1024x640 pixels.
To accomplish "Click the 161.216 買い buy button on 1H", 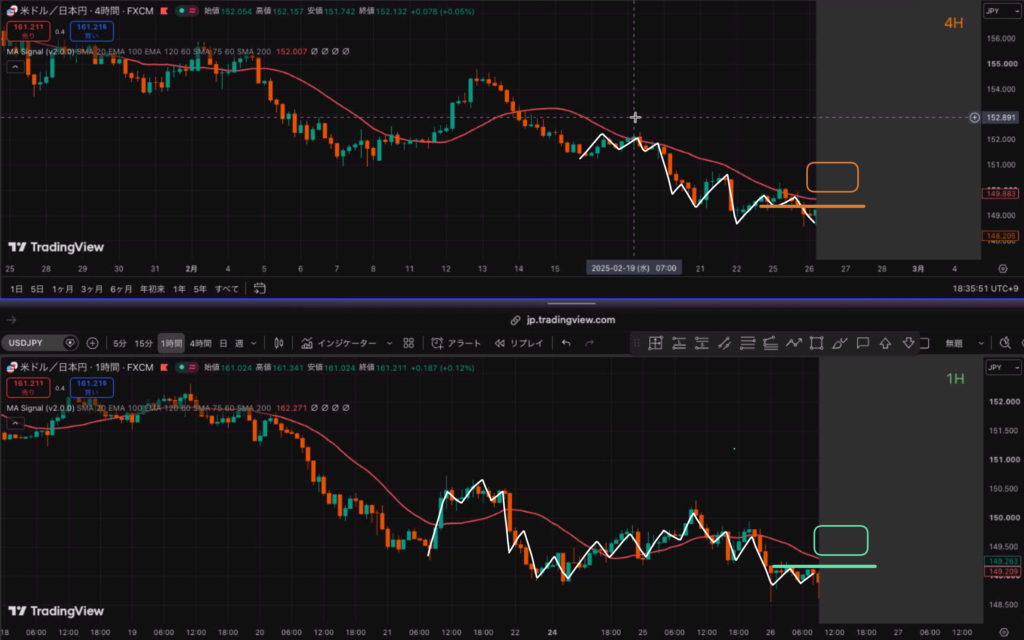I will click(x=91, y=388).
